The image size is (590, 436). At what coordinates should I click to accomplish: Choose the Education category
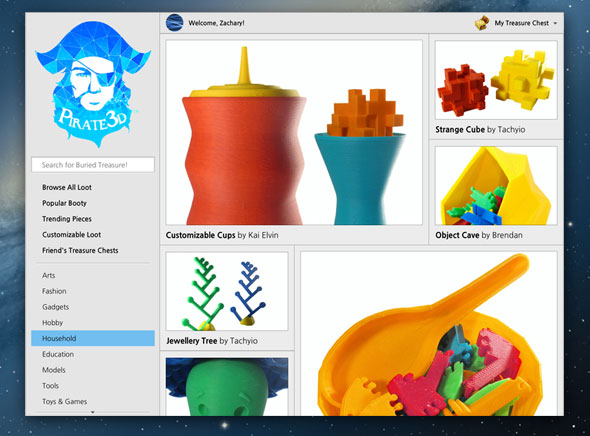tap(58, 354)
